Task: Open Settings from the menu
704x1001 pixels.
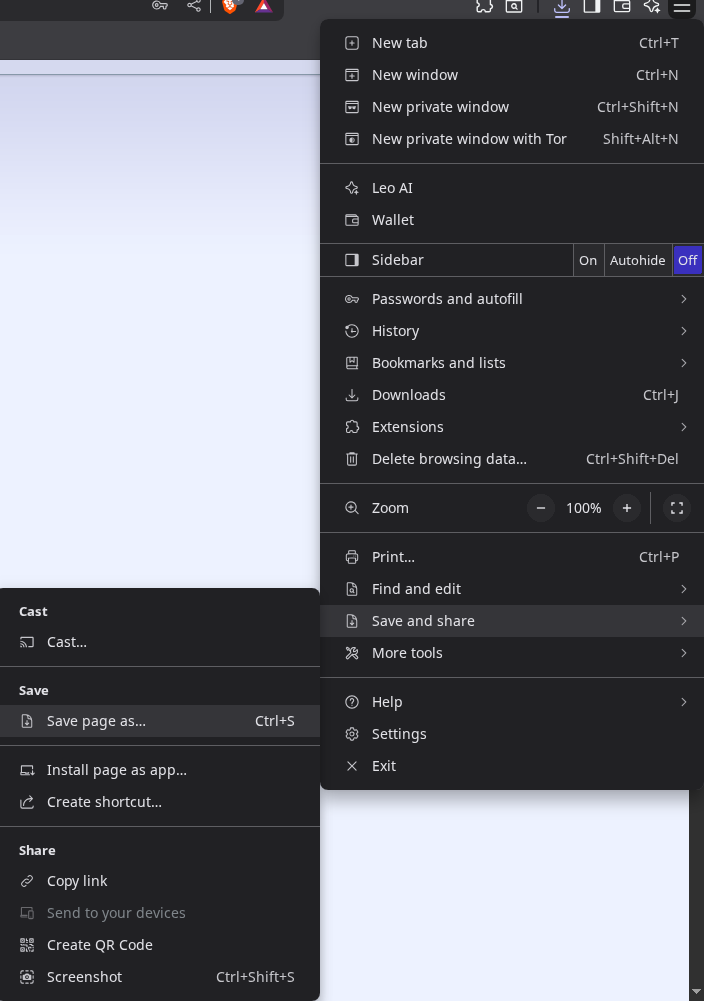Action: [x=399, y=734]
